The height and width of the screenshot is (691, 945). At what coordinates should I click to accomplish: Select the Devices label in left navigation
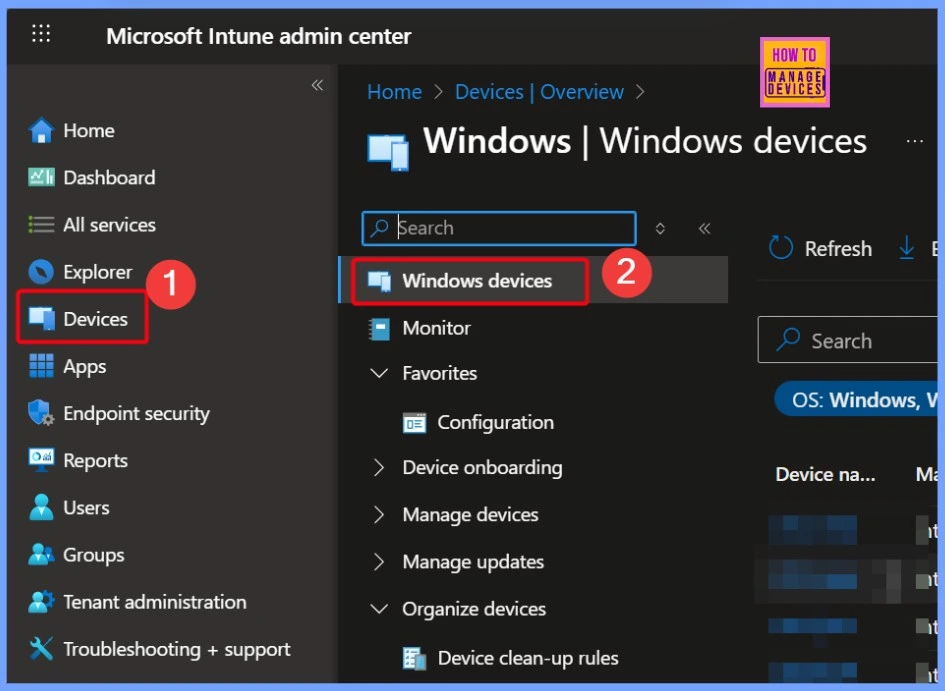tap(95, 319)
